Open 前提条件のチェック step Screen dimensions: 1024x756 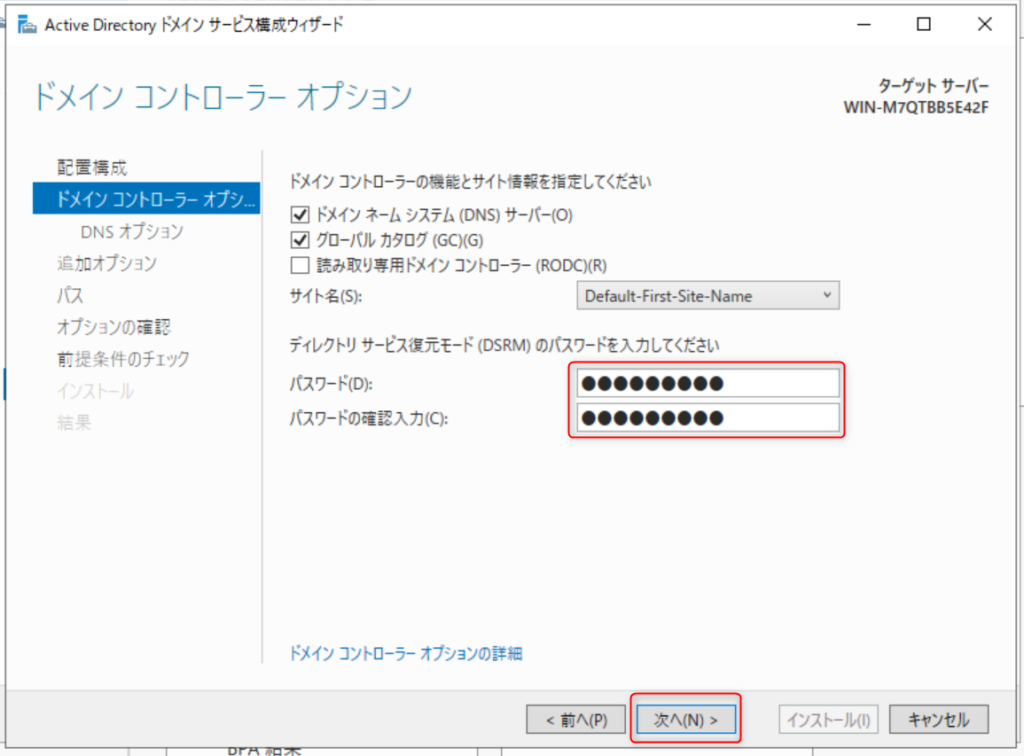coord(122,359)
